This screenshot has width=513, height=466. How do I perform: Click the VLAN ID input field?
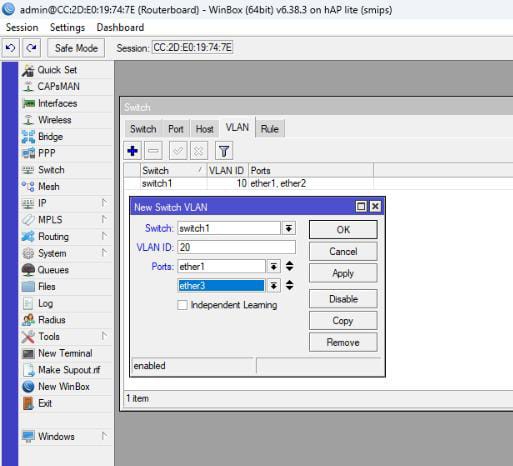236,247
